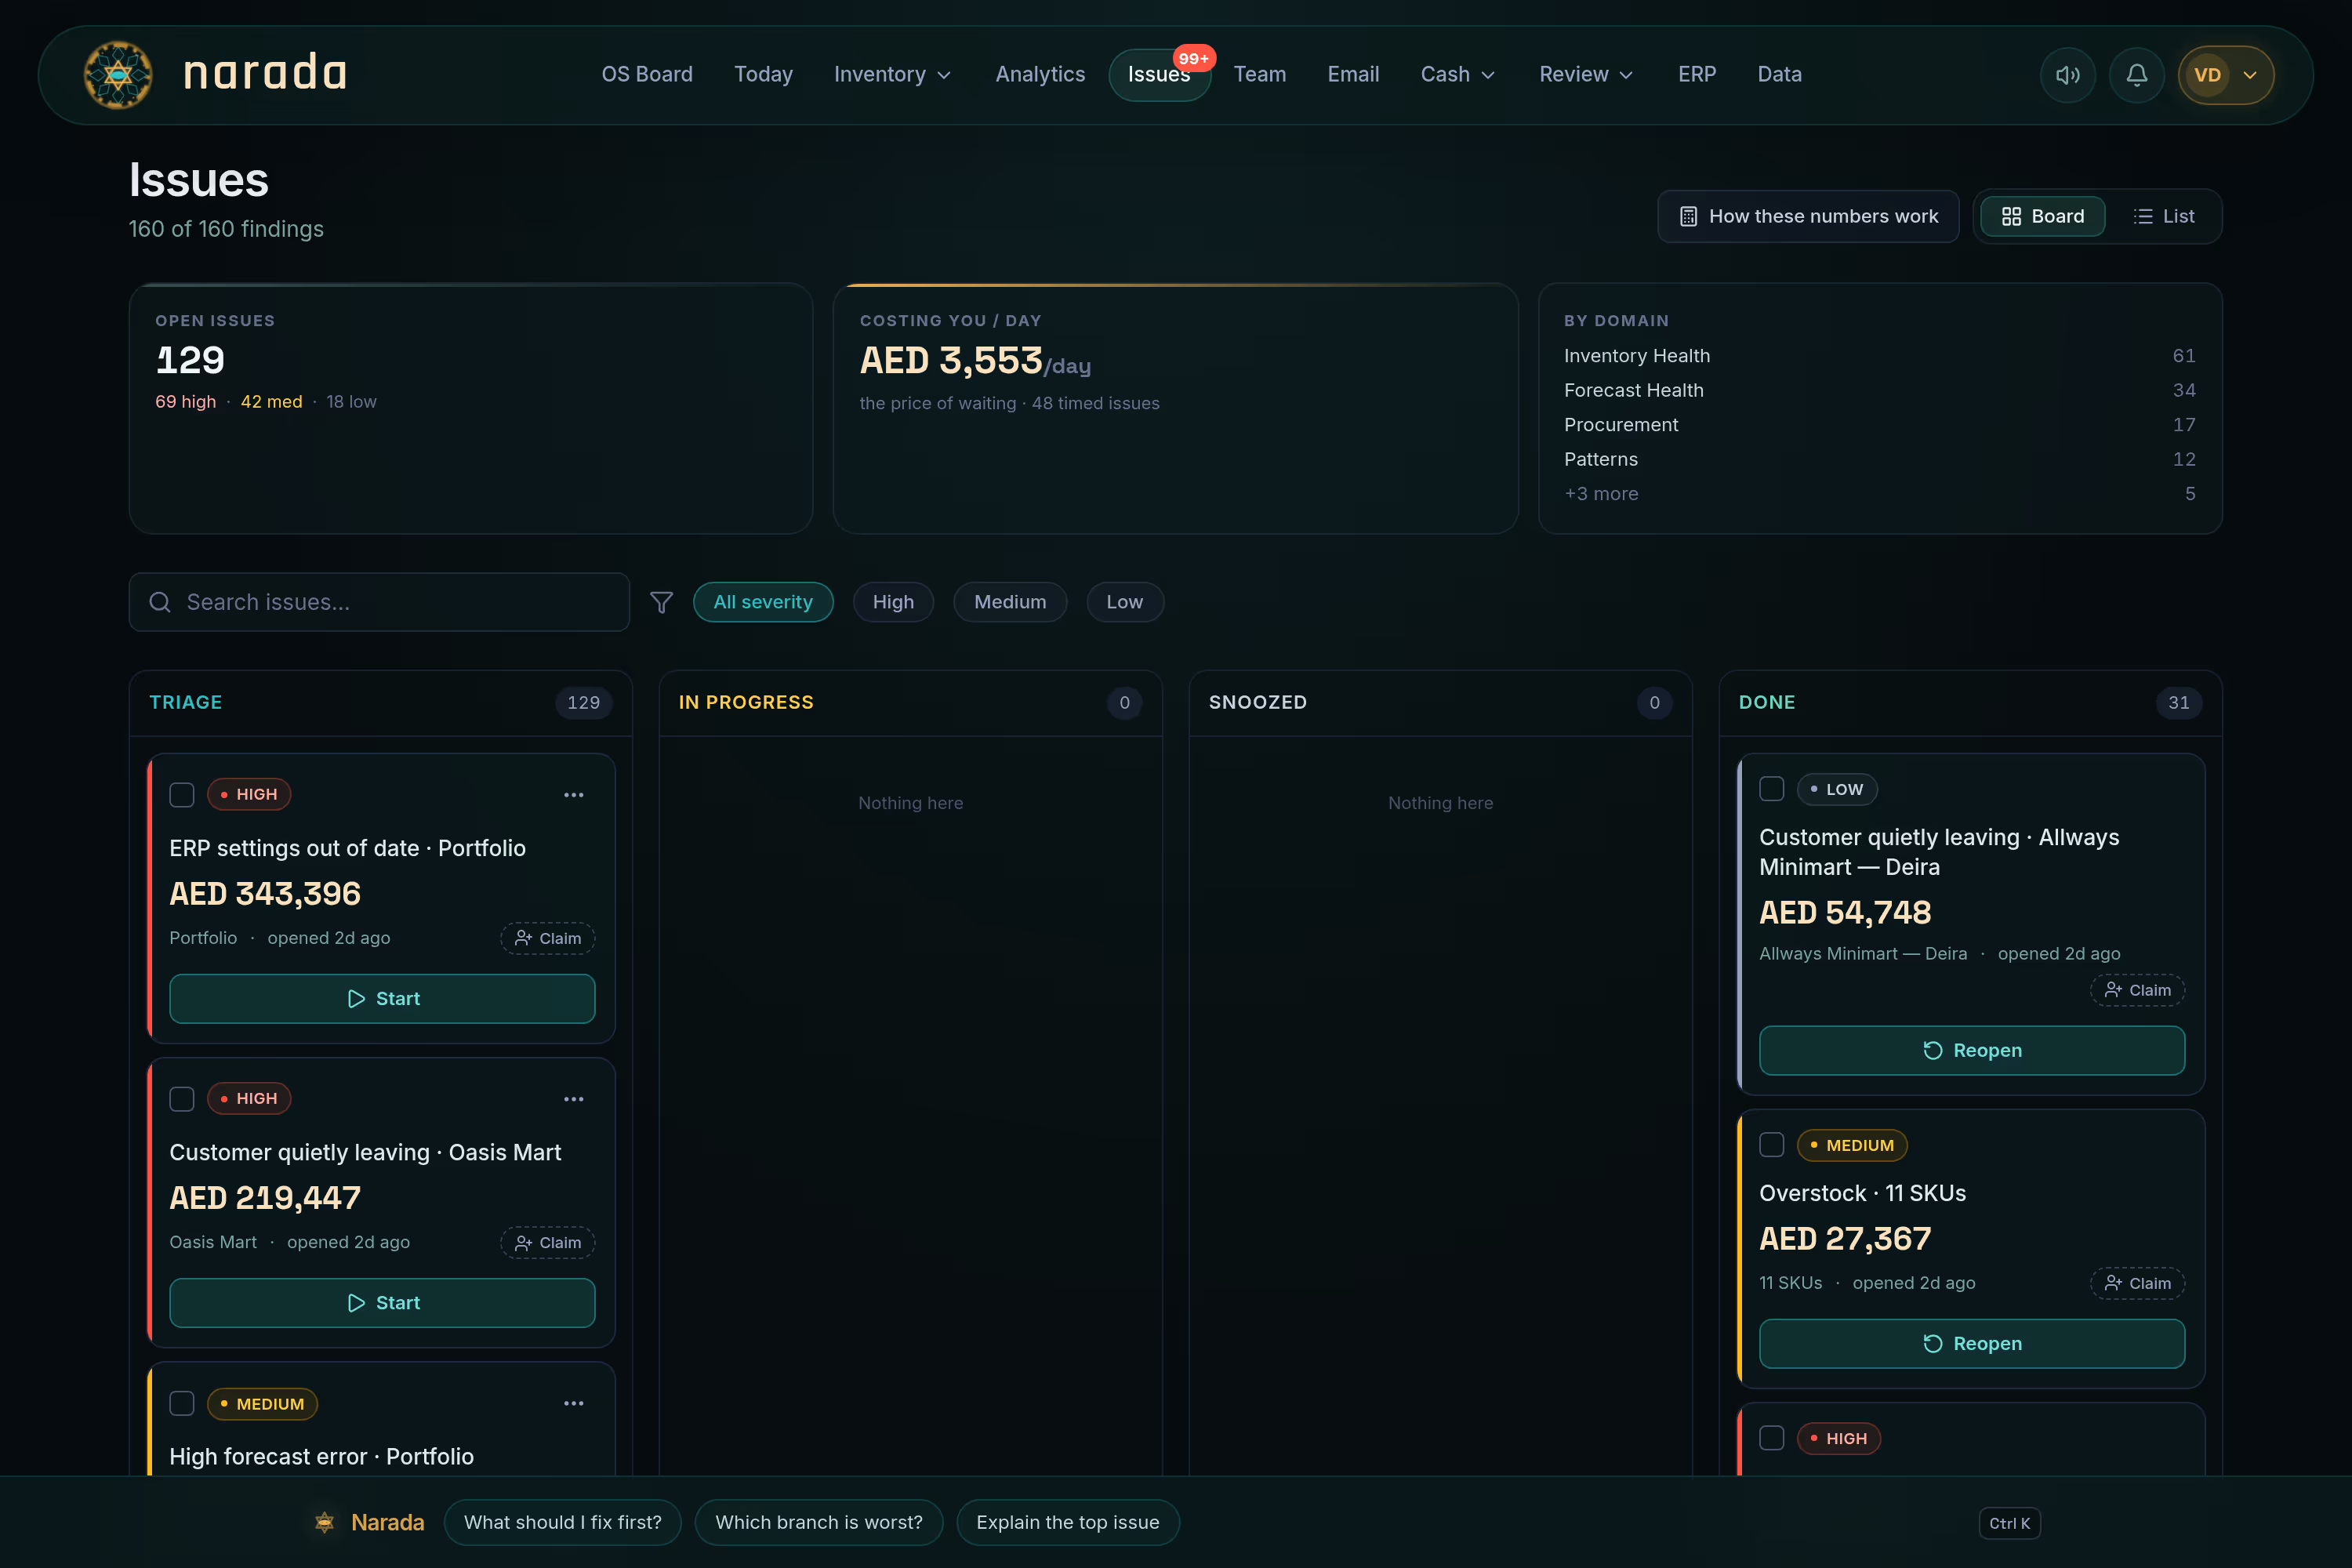Click the 69 high count
Image resolution: width=2352 pixels, height=1568 pixels.
tap(185, 401)
